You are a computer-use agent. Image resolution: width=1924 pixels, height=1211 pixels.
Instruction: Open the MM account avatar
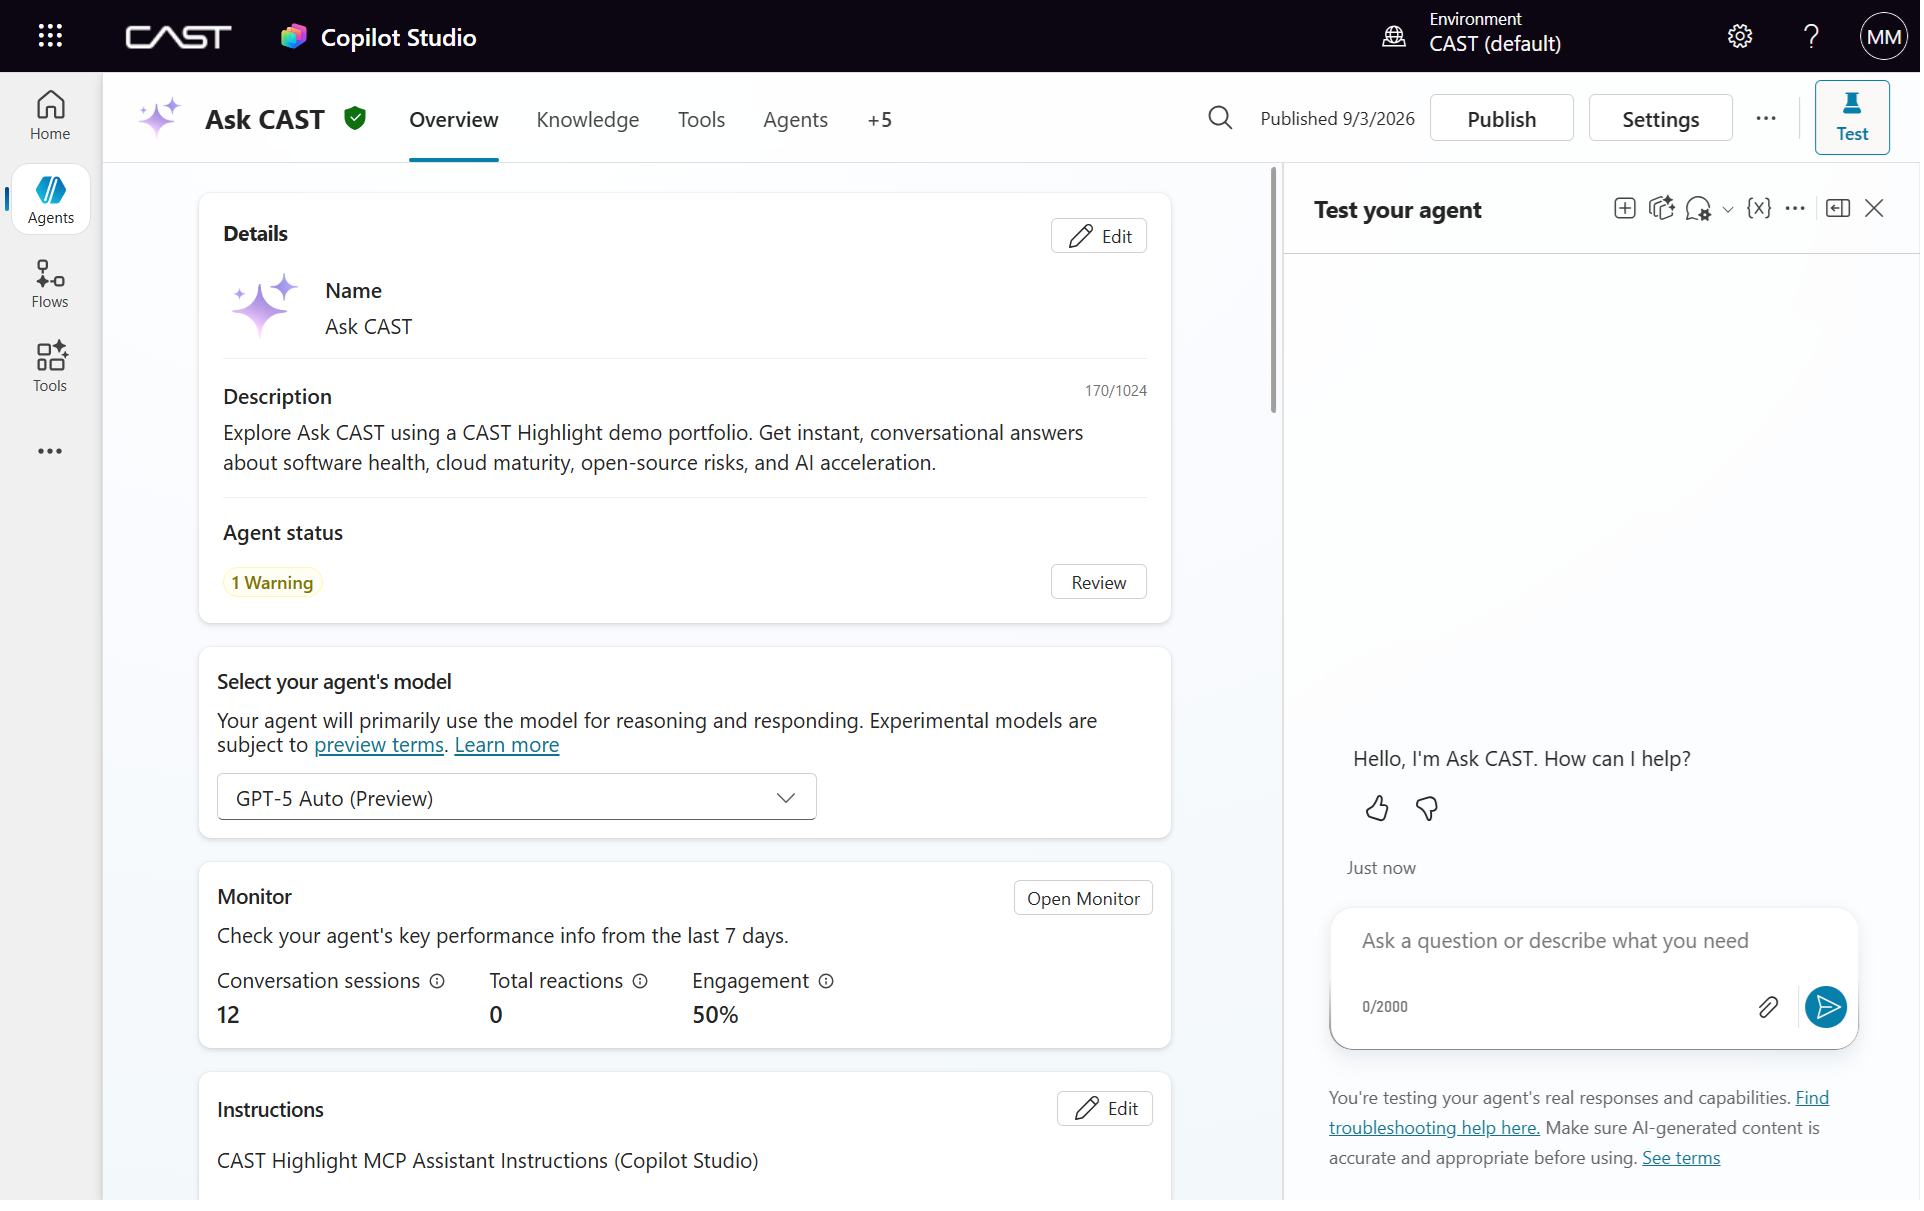1883,36
